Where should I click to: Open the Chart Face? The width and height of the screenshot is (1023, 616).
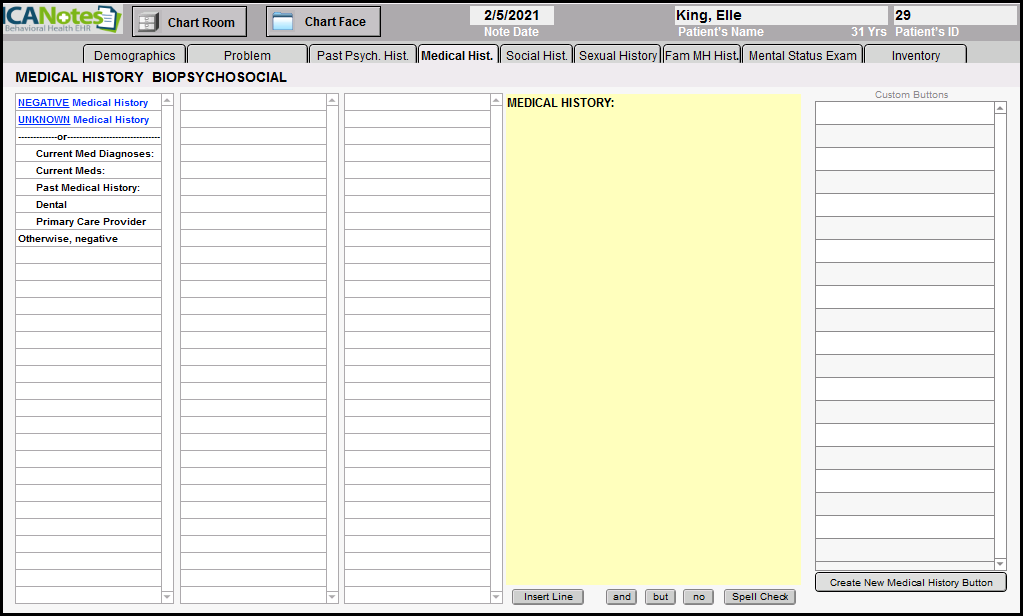[x=323, y=22]
